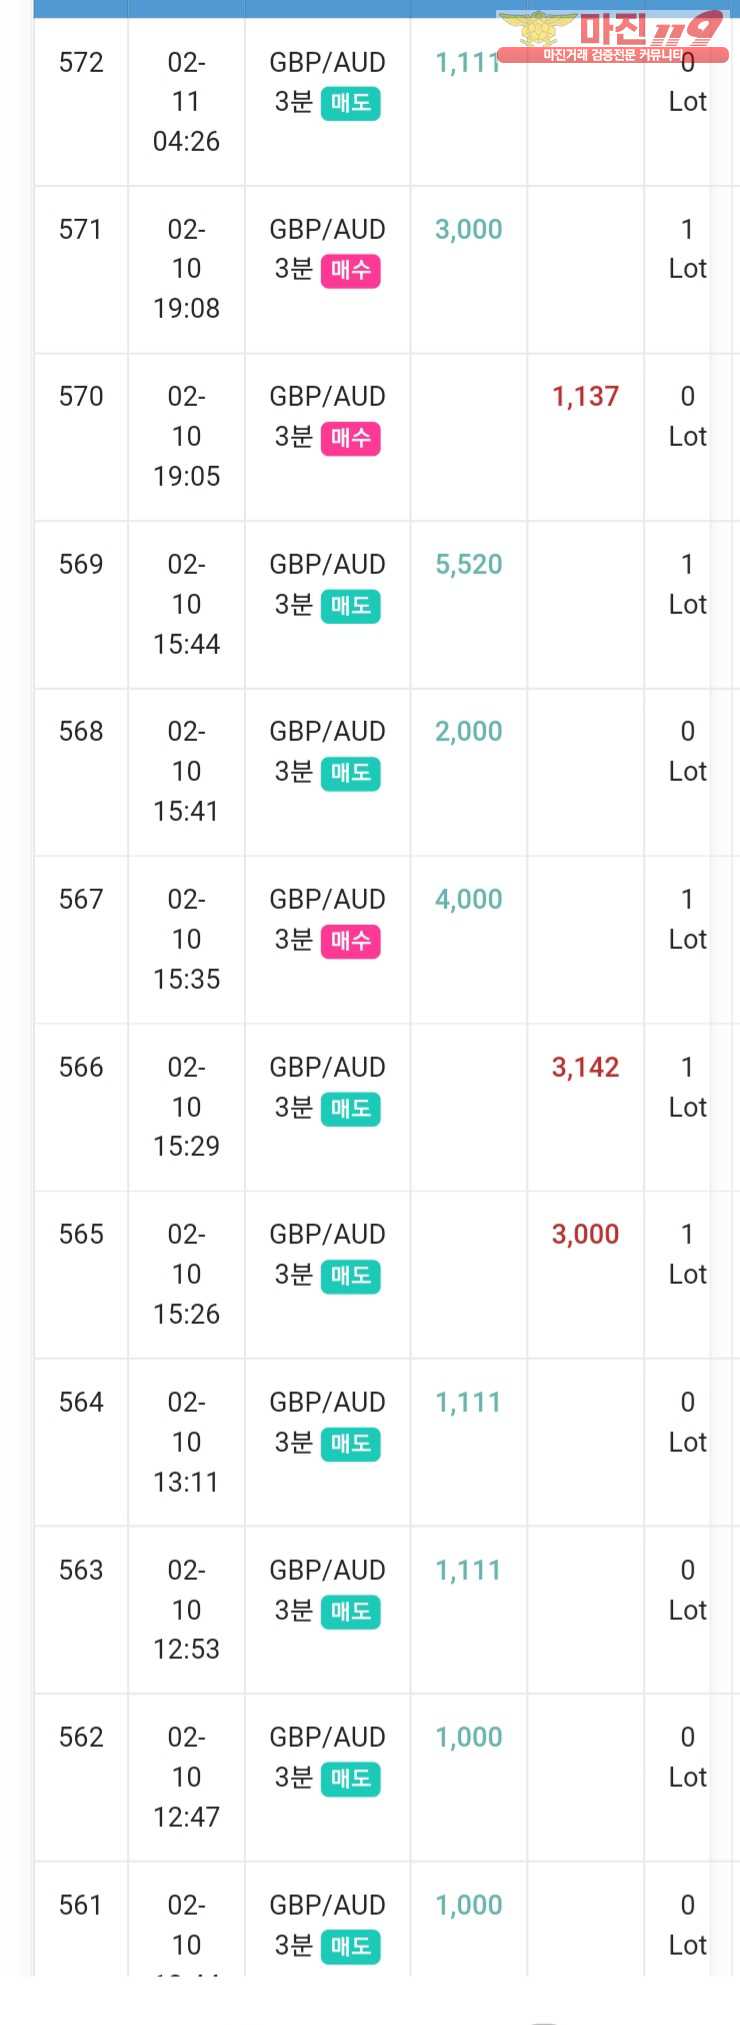The width and height of the screenshot is (740, 2025).
Task: Click the 2,000 profit in row 568
Action: (468, 732)
